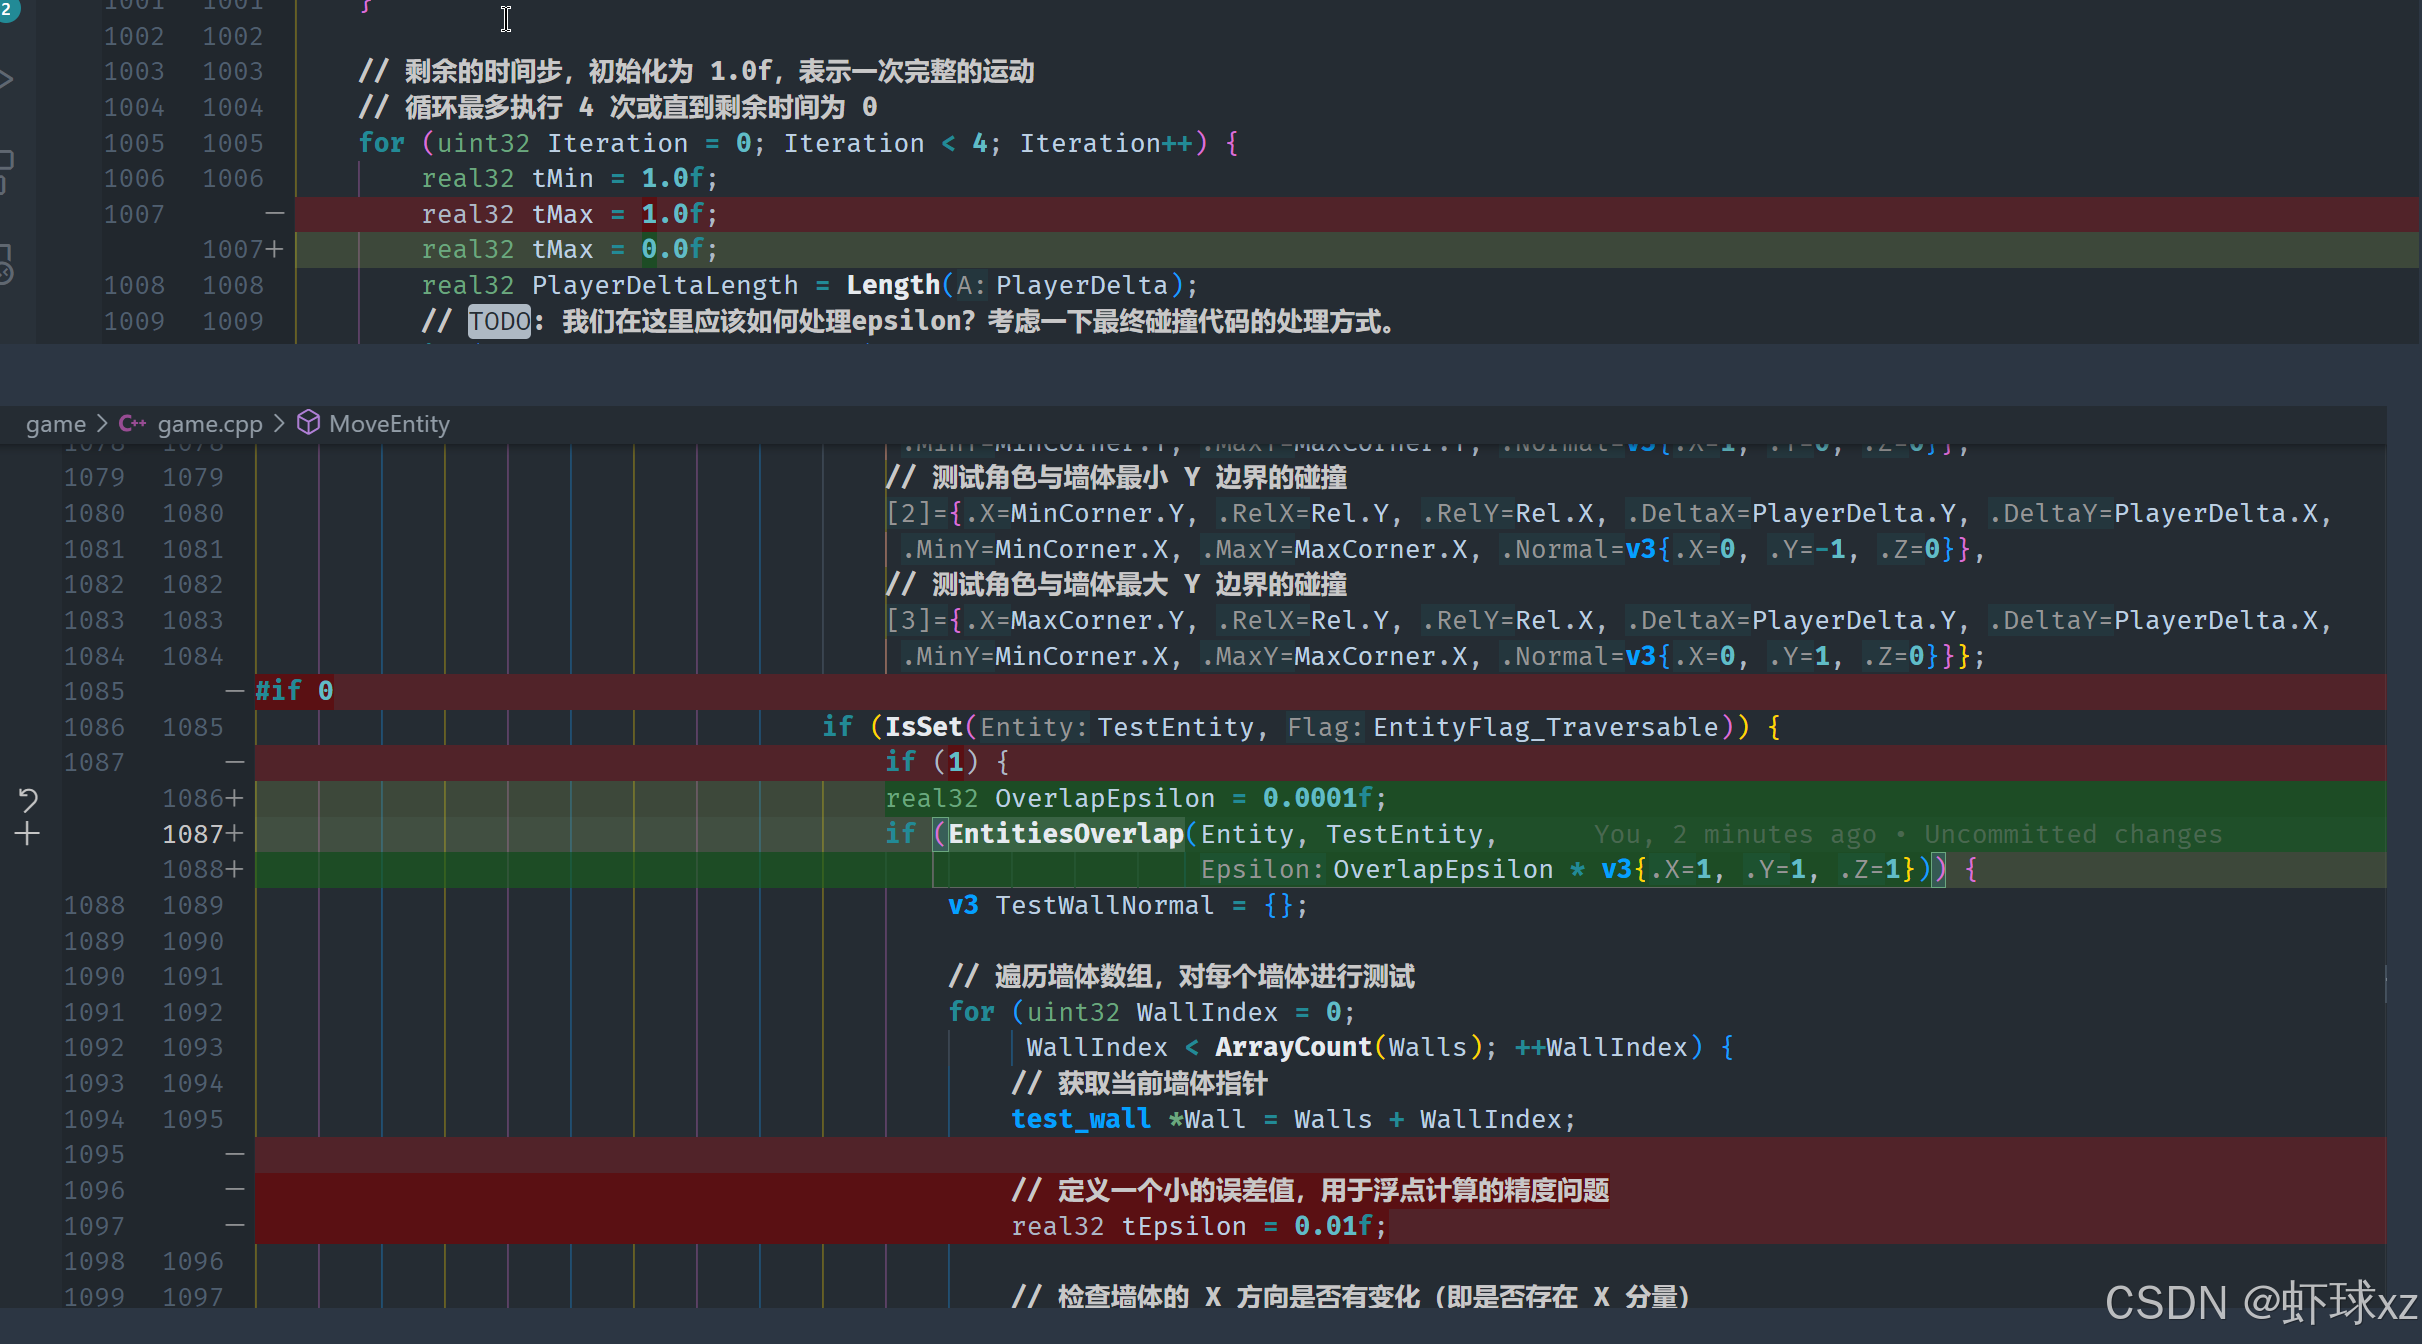Click the 'Epsilon: OverlapEpsilon * v3' argument line
The image size is (2422, 1344).
(x=1588, y=869)
